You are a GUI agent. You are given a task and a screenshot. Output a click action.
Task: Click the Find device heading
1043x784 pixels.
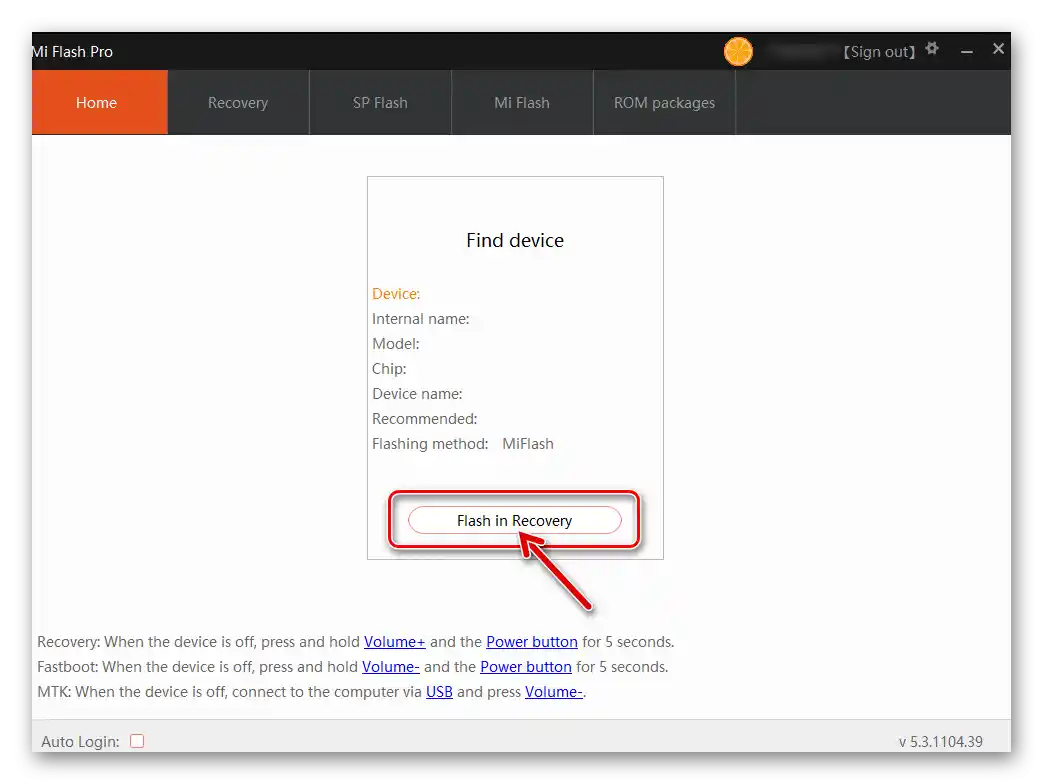[515, 240]
